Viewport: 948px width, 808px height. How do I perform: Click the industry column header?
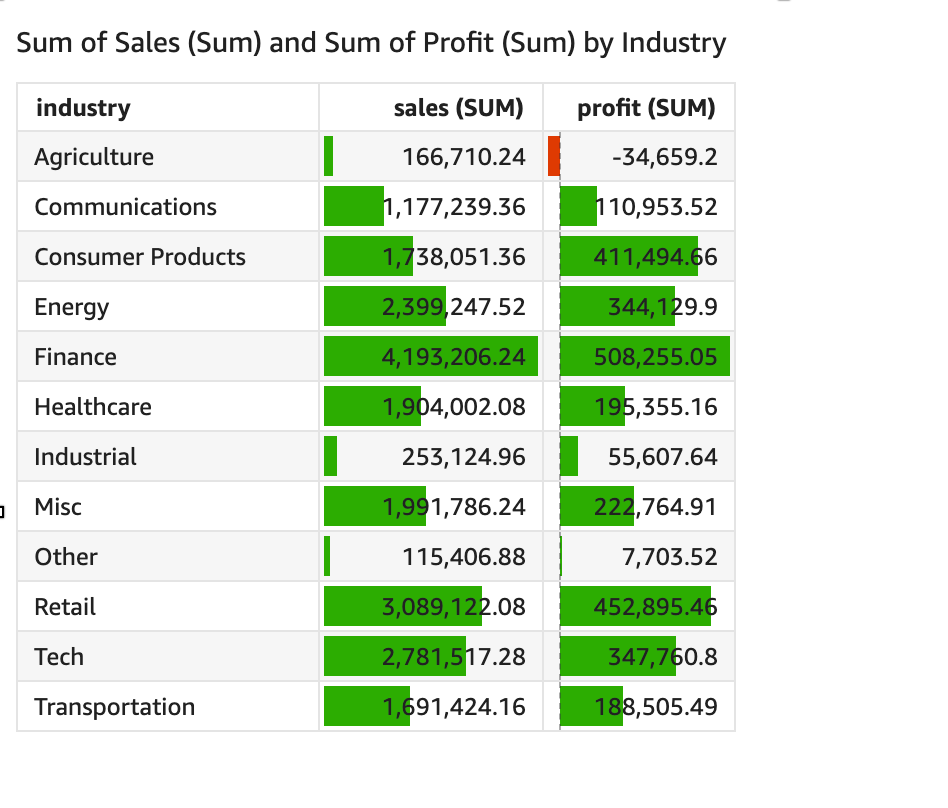[x=83, y=108]
